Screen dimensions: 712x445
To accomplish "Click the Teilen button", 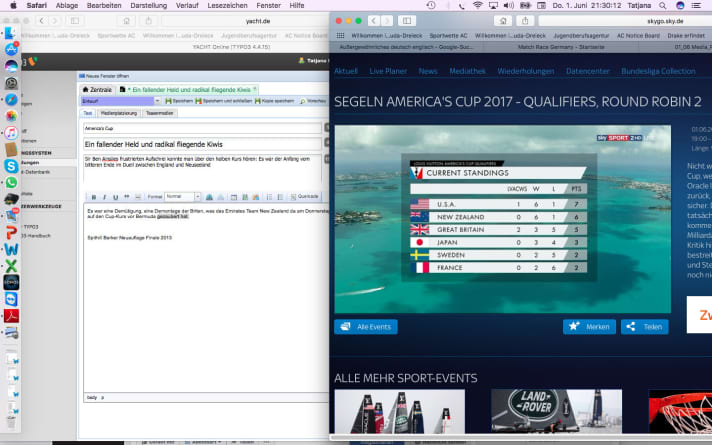I will click(x=644, y=326).
